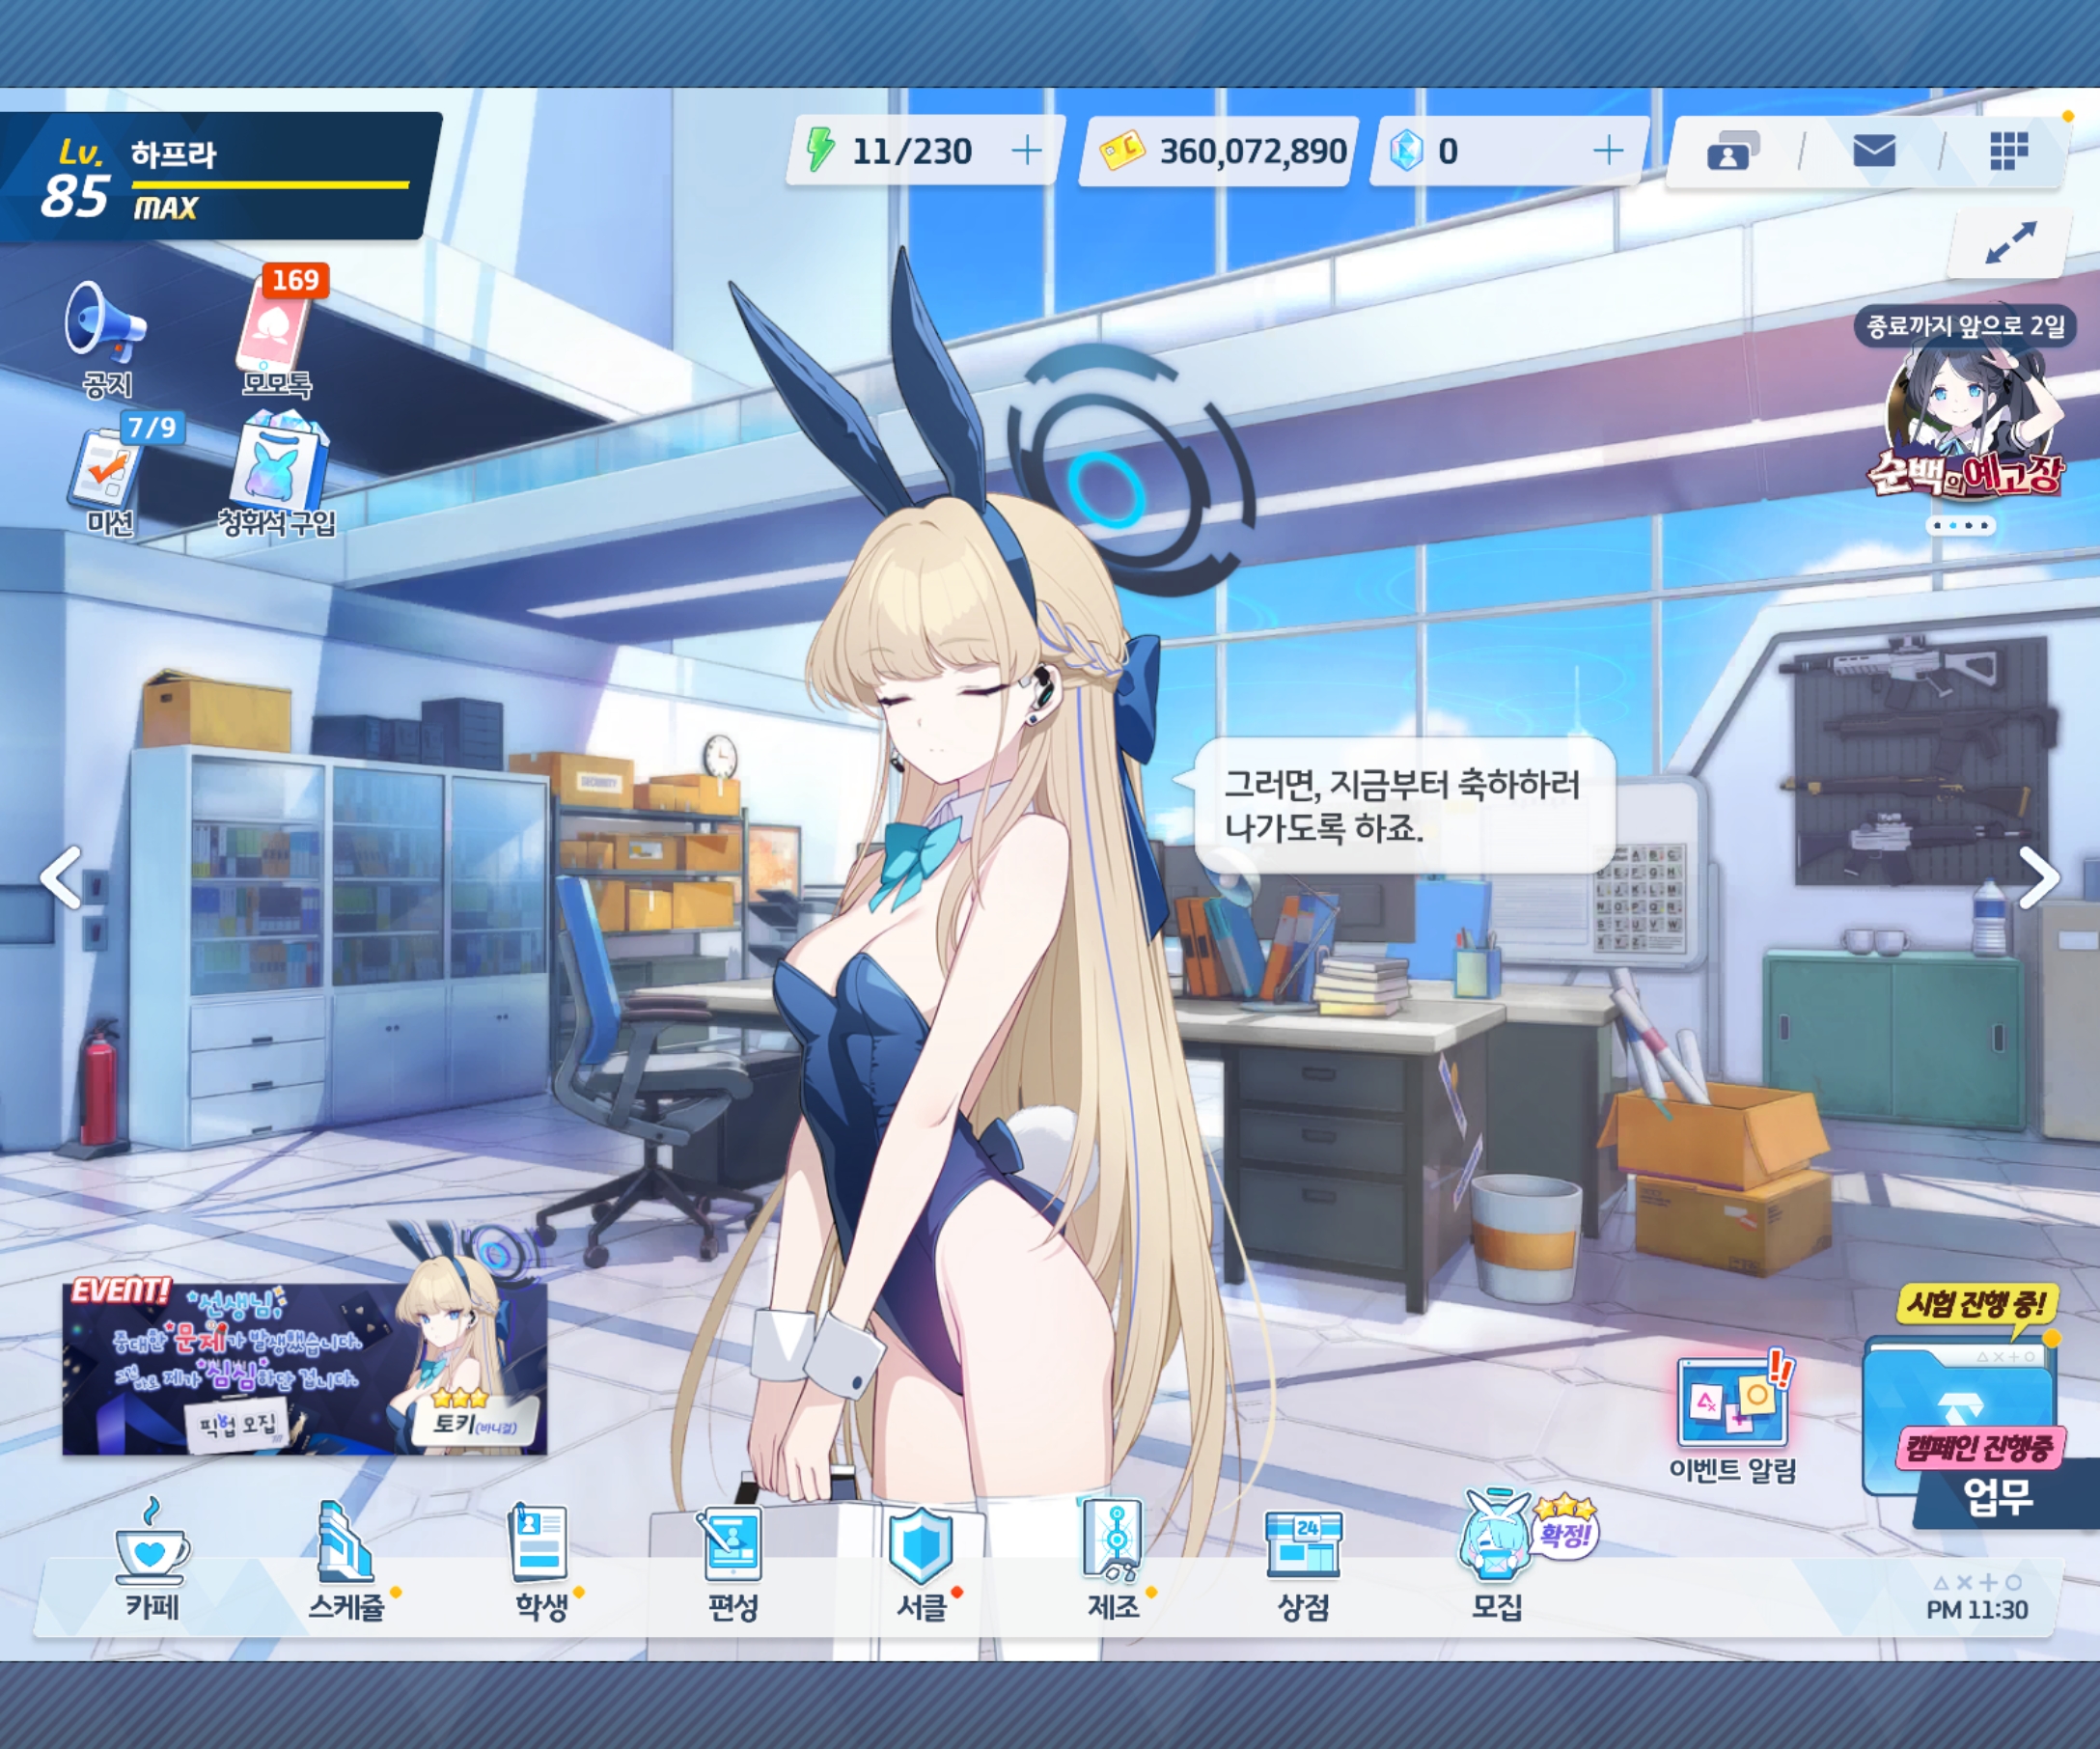Tap the PM 11:30 clock text
The height and width of the screenshot is (1749, 2100).
[1977, 1610]
